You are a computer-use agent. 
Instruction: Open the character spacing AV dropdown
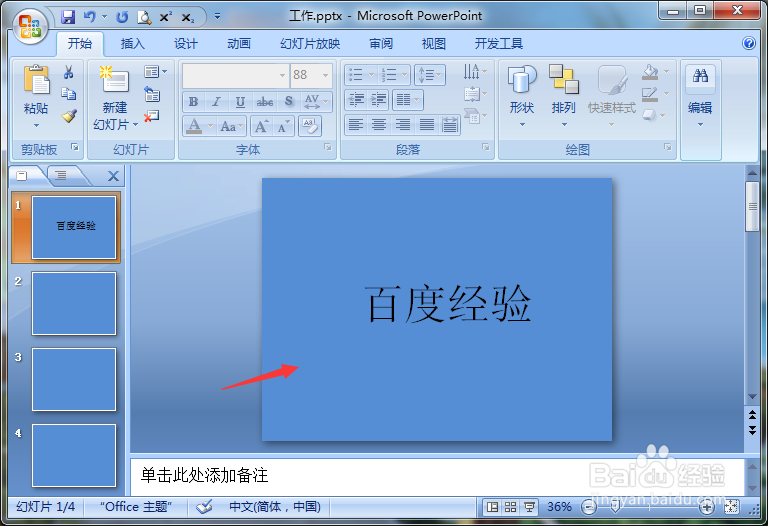(x=316, y=101)
